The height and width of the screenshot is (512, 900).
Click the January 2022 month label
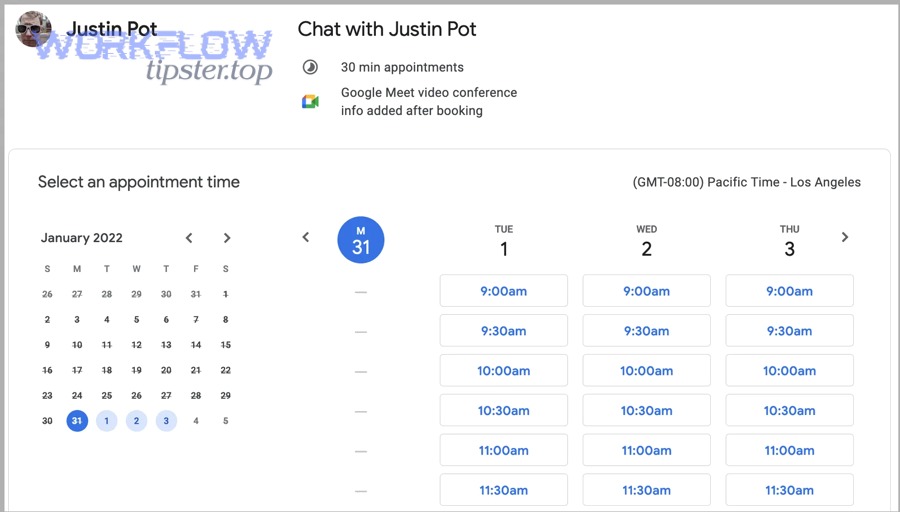pos(82,238)
